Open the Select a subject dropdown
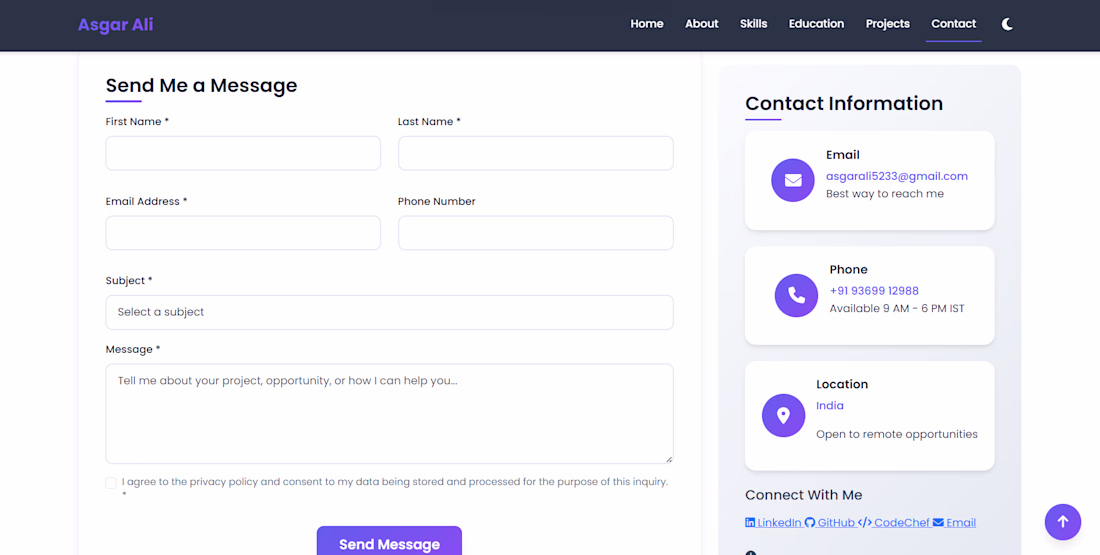 (389, 312)
